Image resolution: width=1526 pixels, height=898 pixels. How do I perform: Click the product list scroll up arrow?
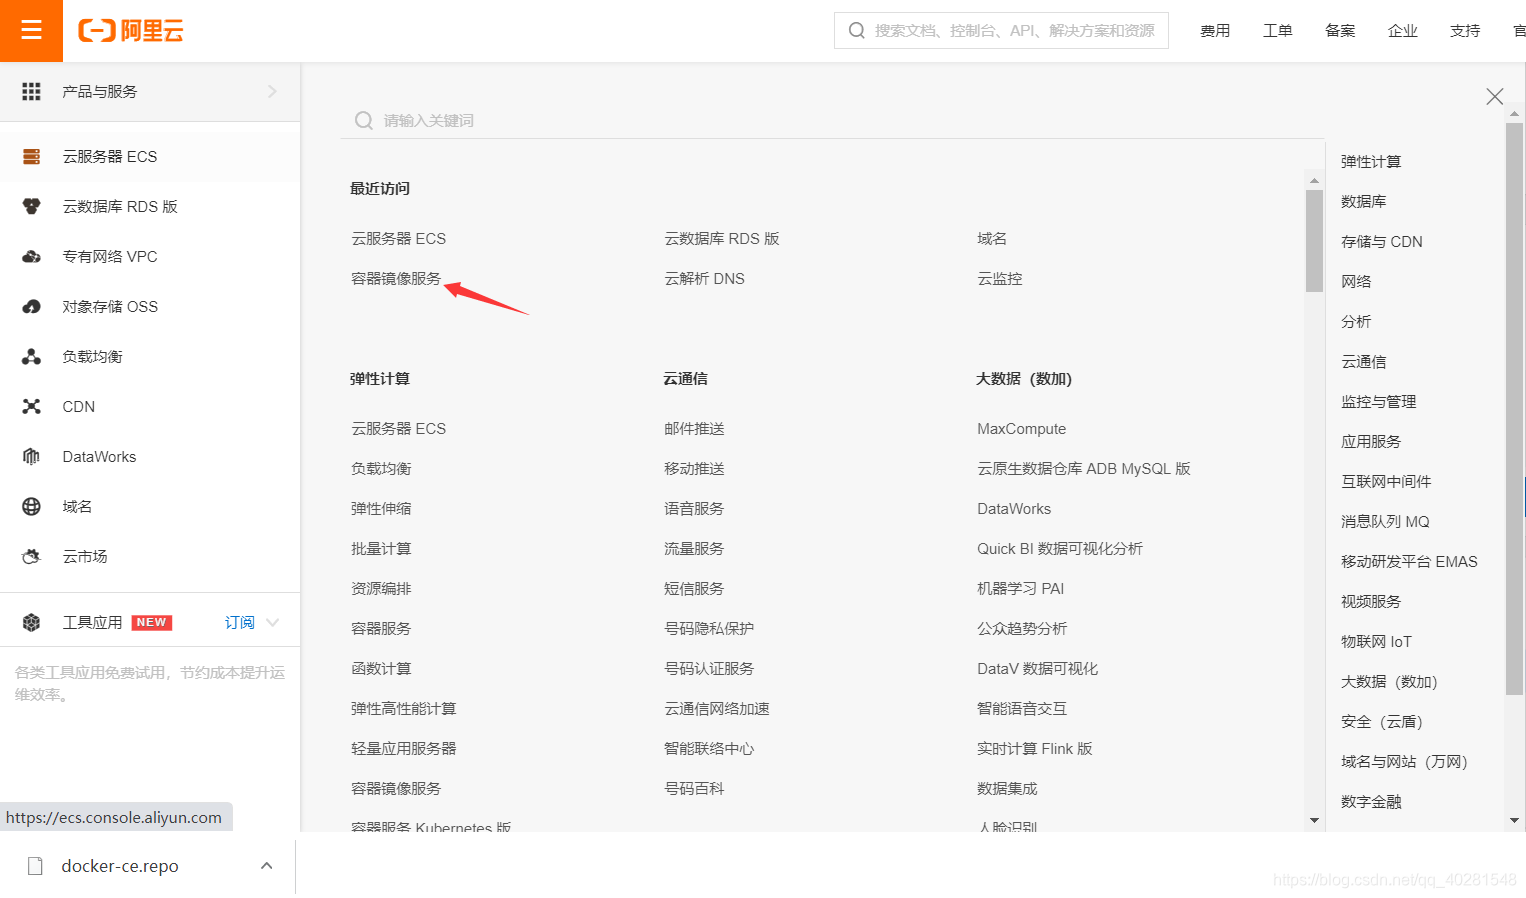(x=1314, y=181)
